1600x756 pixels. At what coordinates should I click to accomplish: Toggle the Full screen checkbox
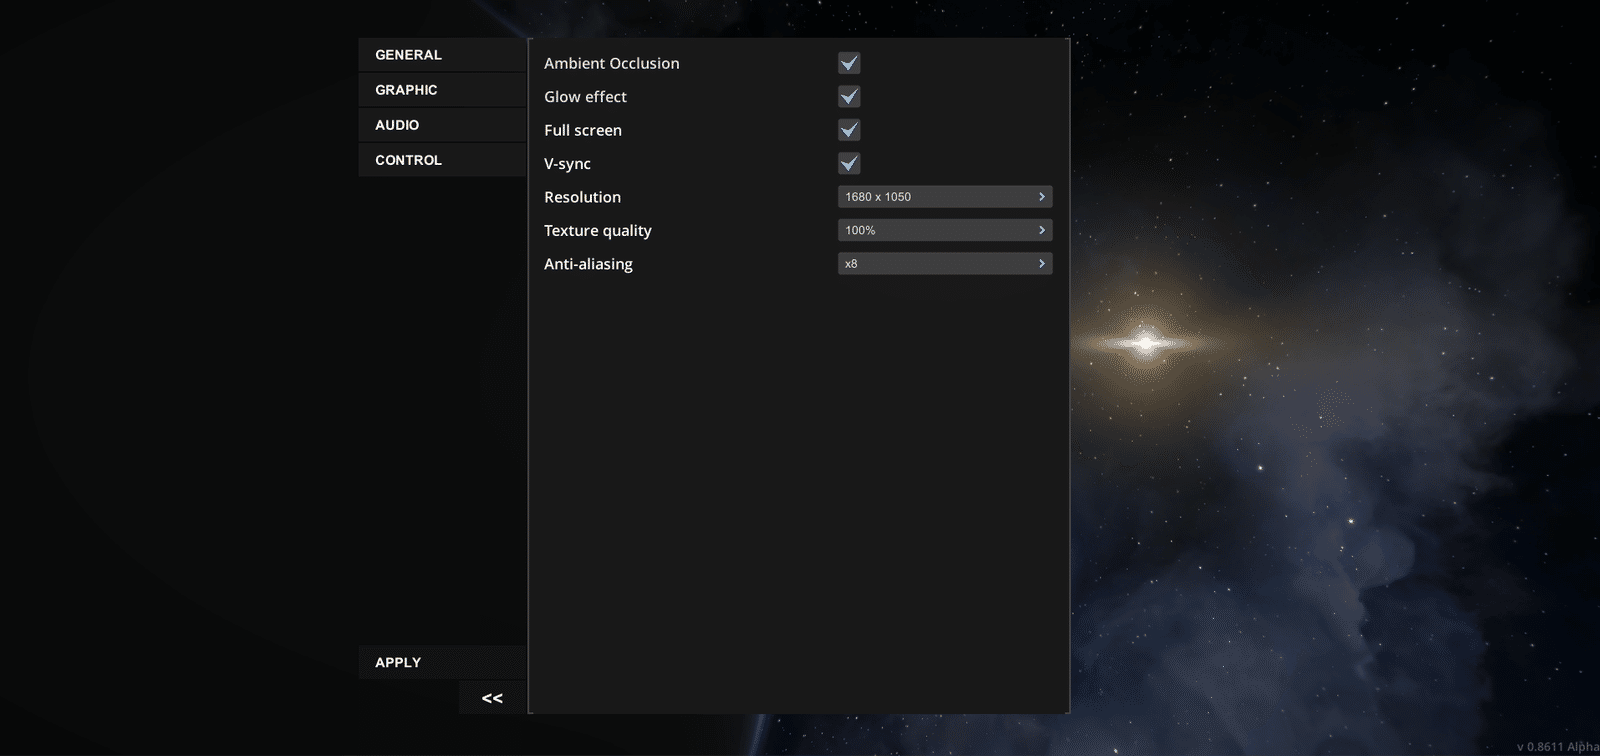(x=849, y=130)
